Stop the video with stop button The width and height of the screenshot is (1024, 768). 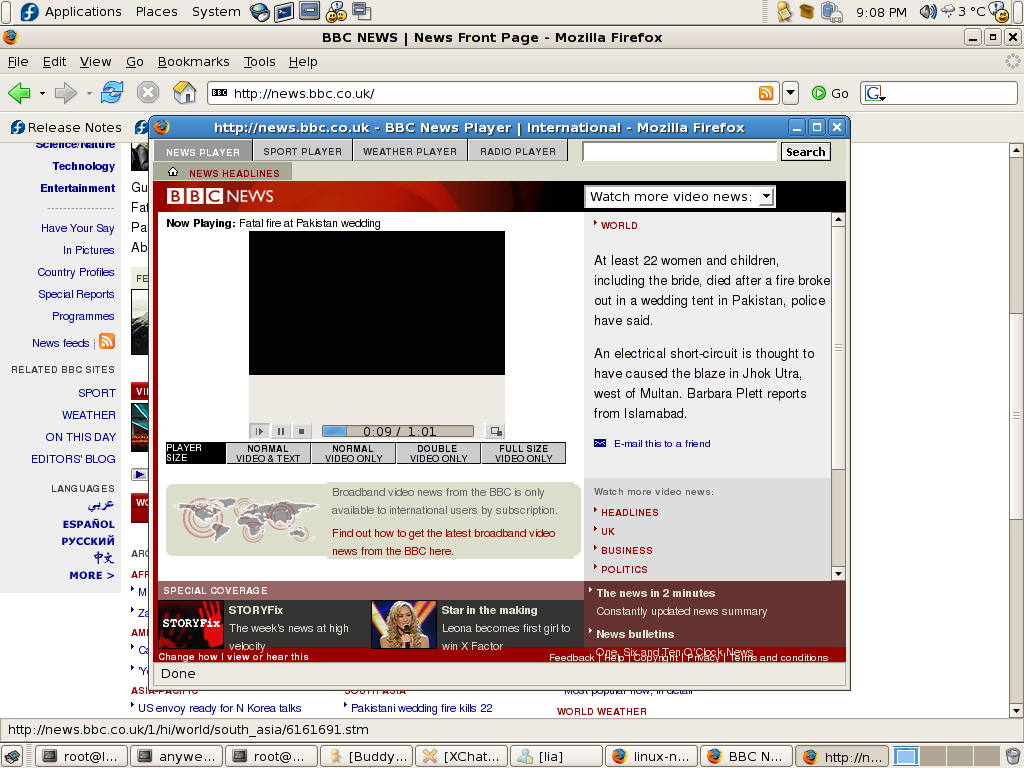[301, 431]
